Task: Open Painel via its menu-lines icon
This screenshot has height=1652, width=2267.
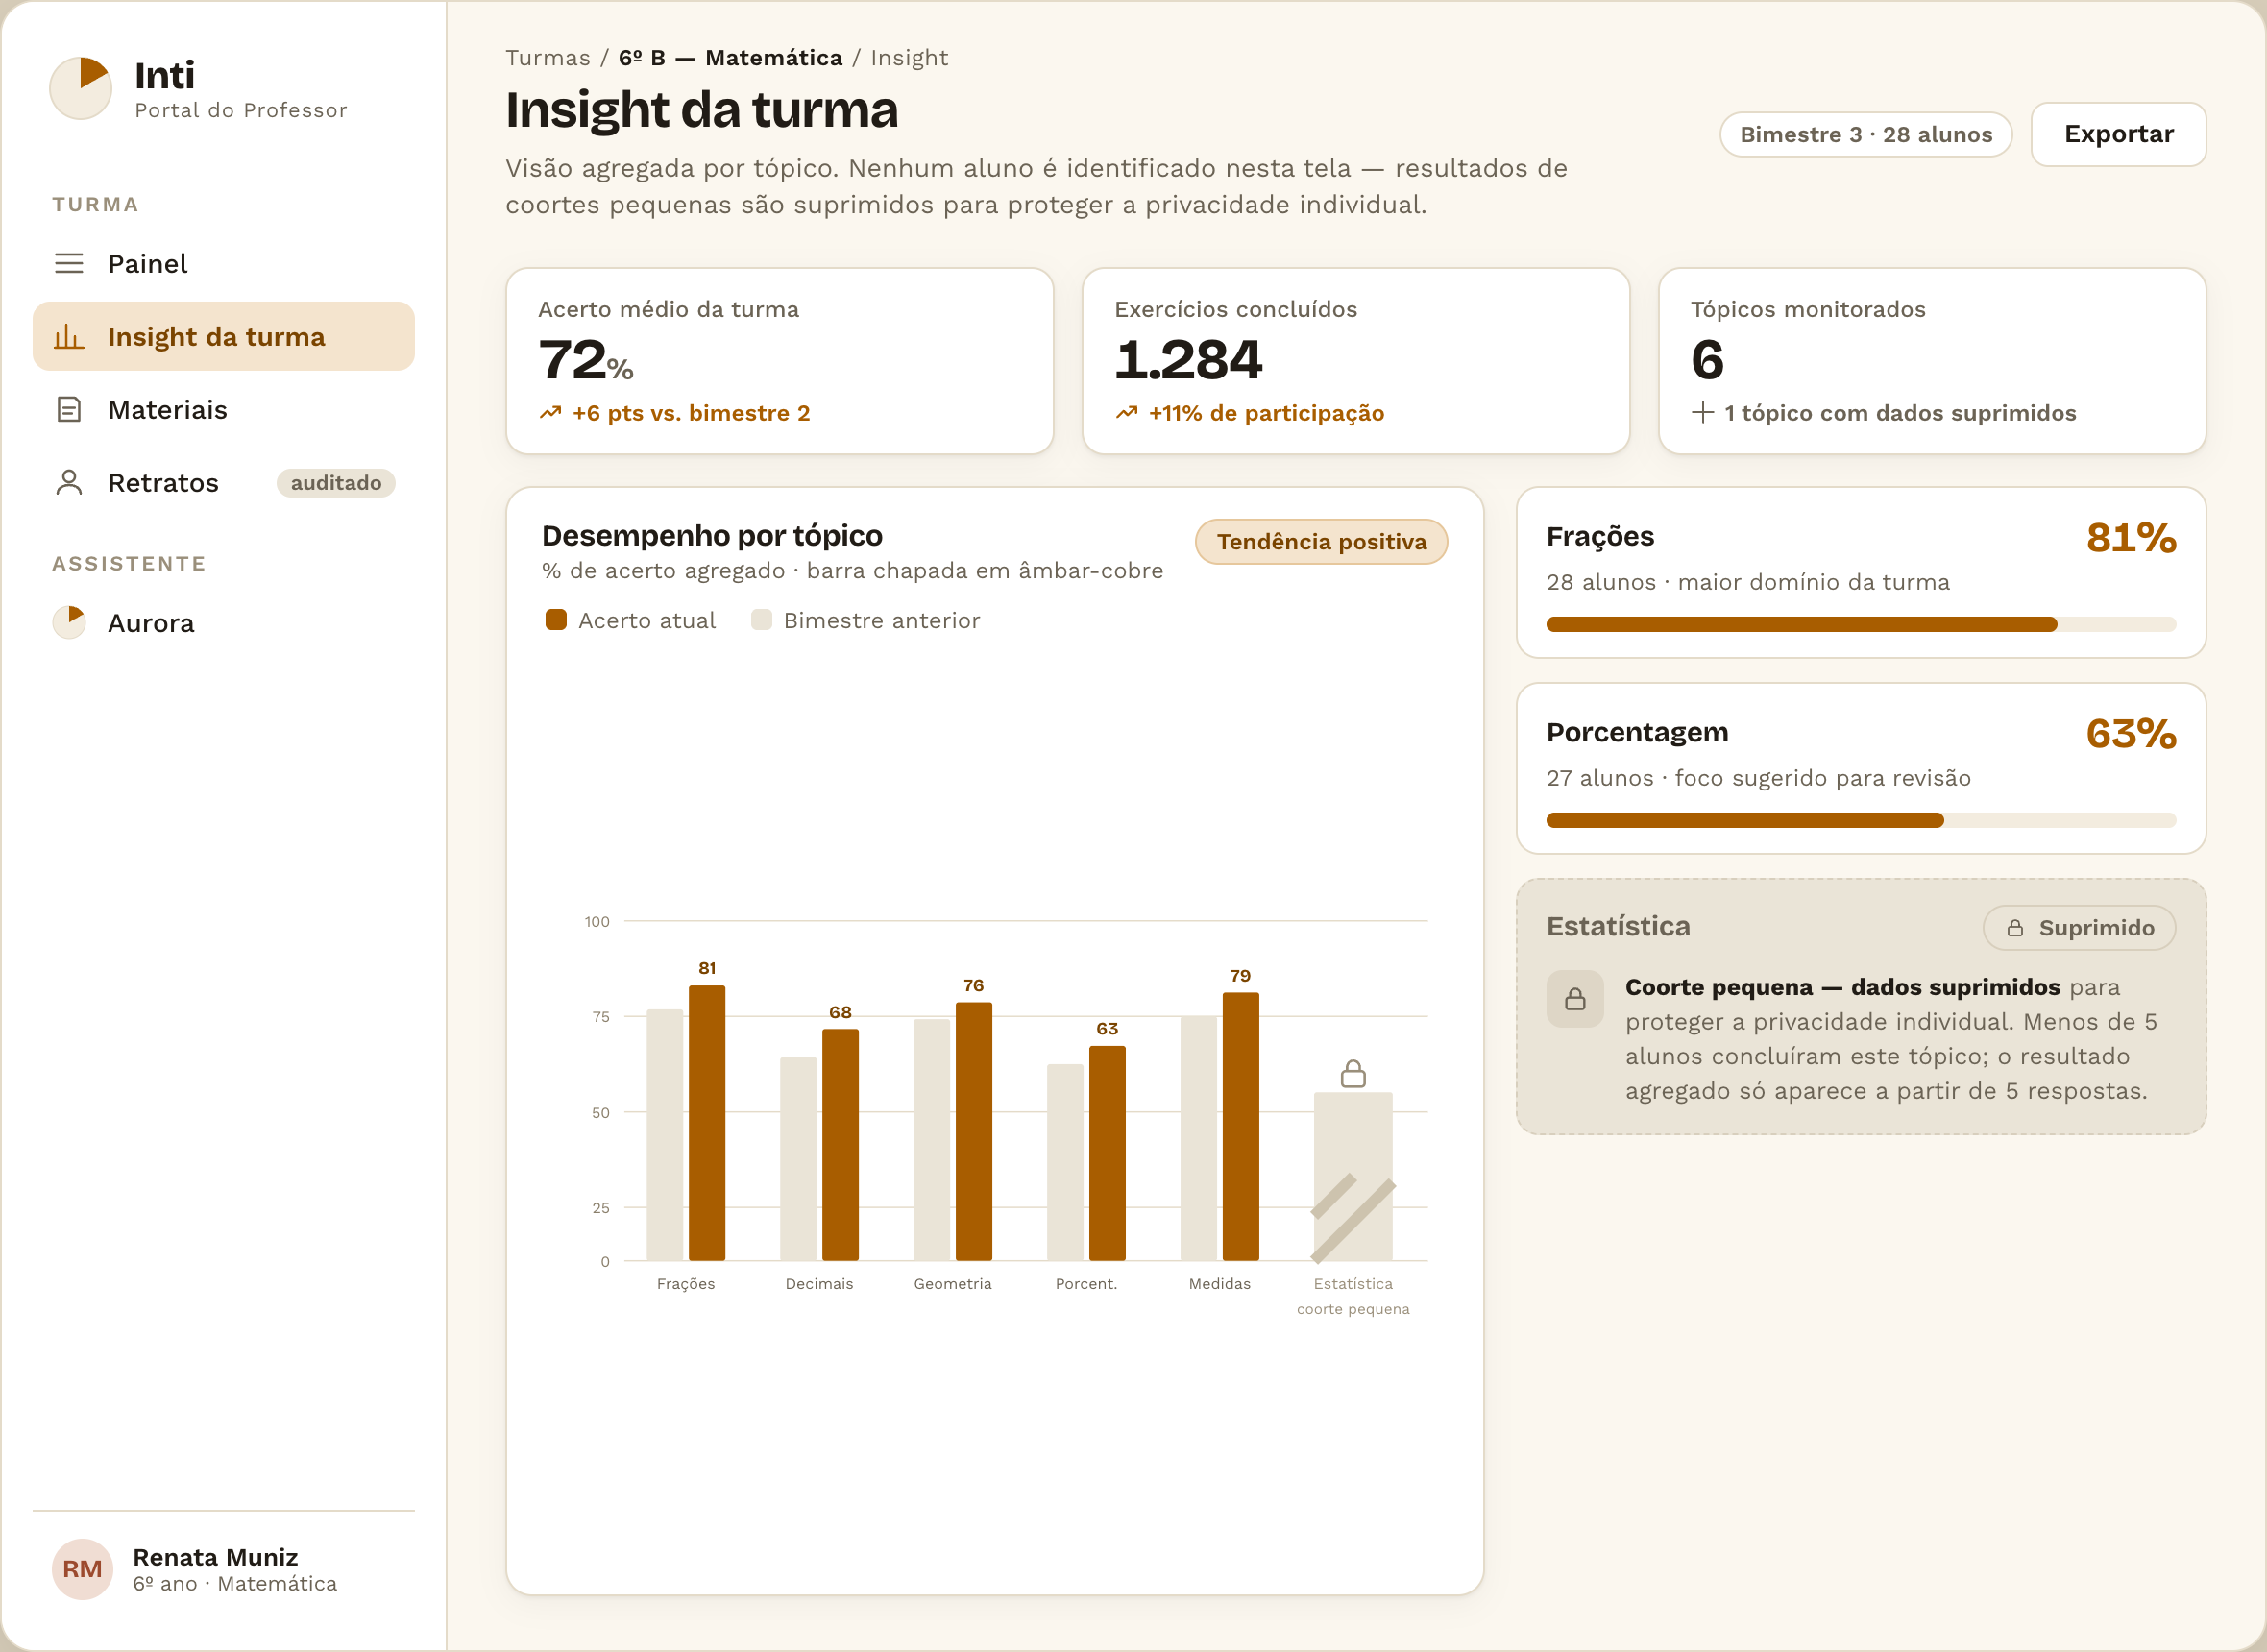Action: (69, 263)
